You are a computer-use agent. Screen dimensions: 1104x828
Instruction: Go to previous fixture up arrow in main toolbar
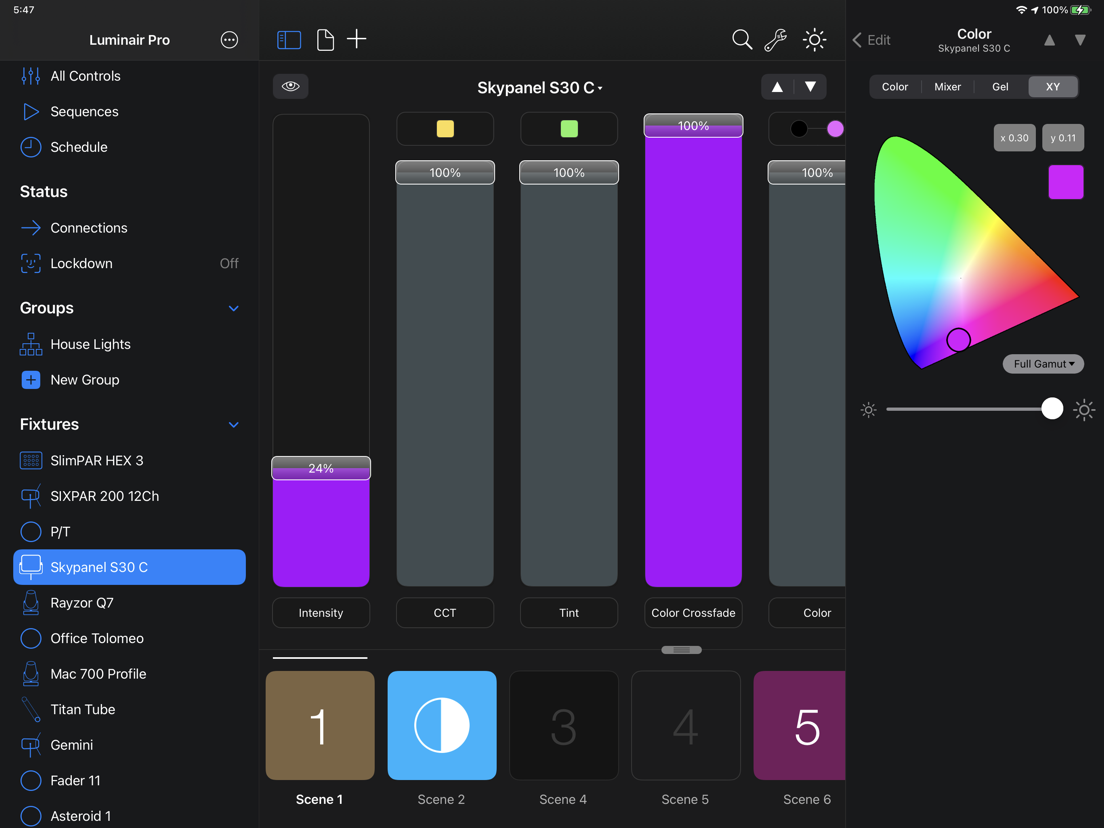(x=777, y=87)
